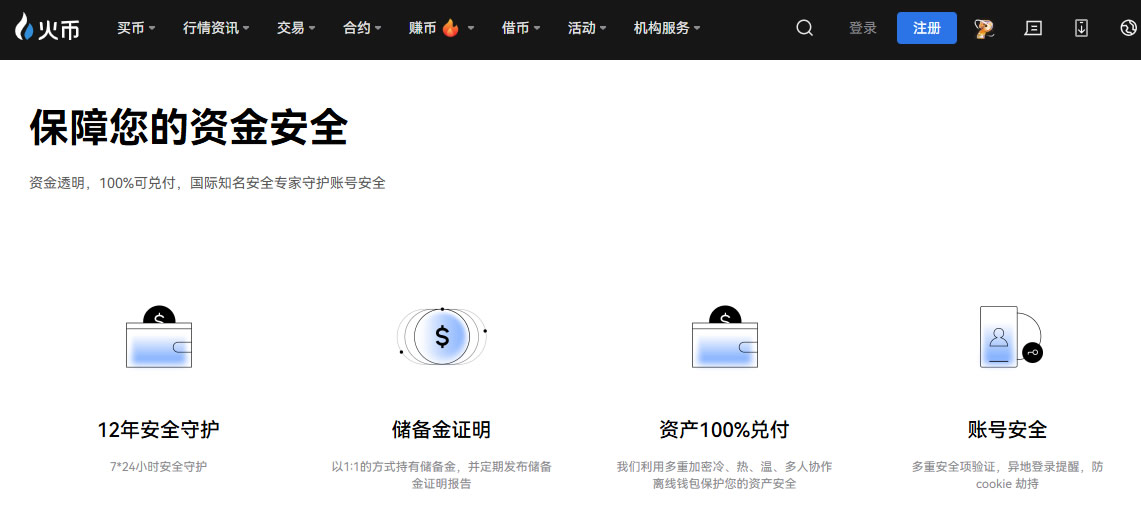Click the wallet icon above 资产100%兑付
Viewport: 1141px width, 522px height.
(x=725, y=338)
